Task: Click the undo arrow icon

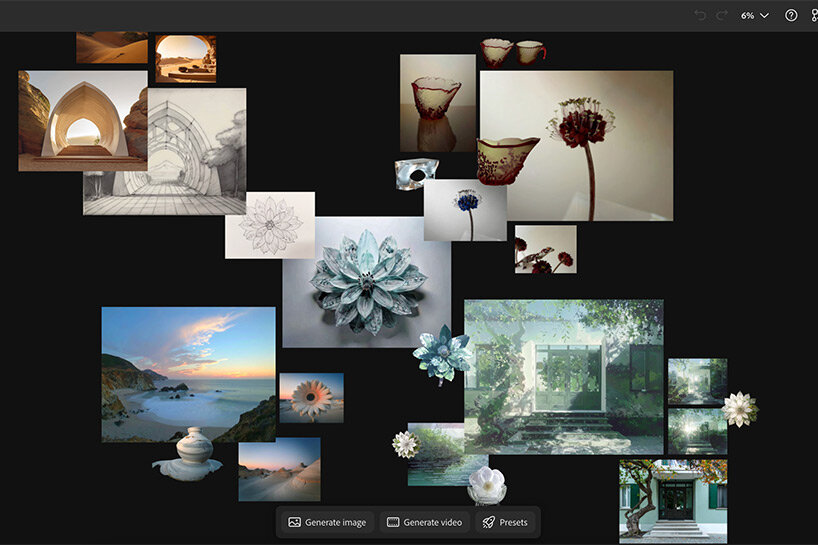Action: [x=700, y=16]
